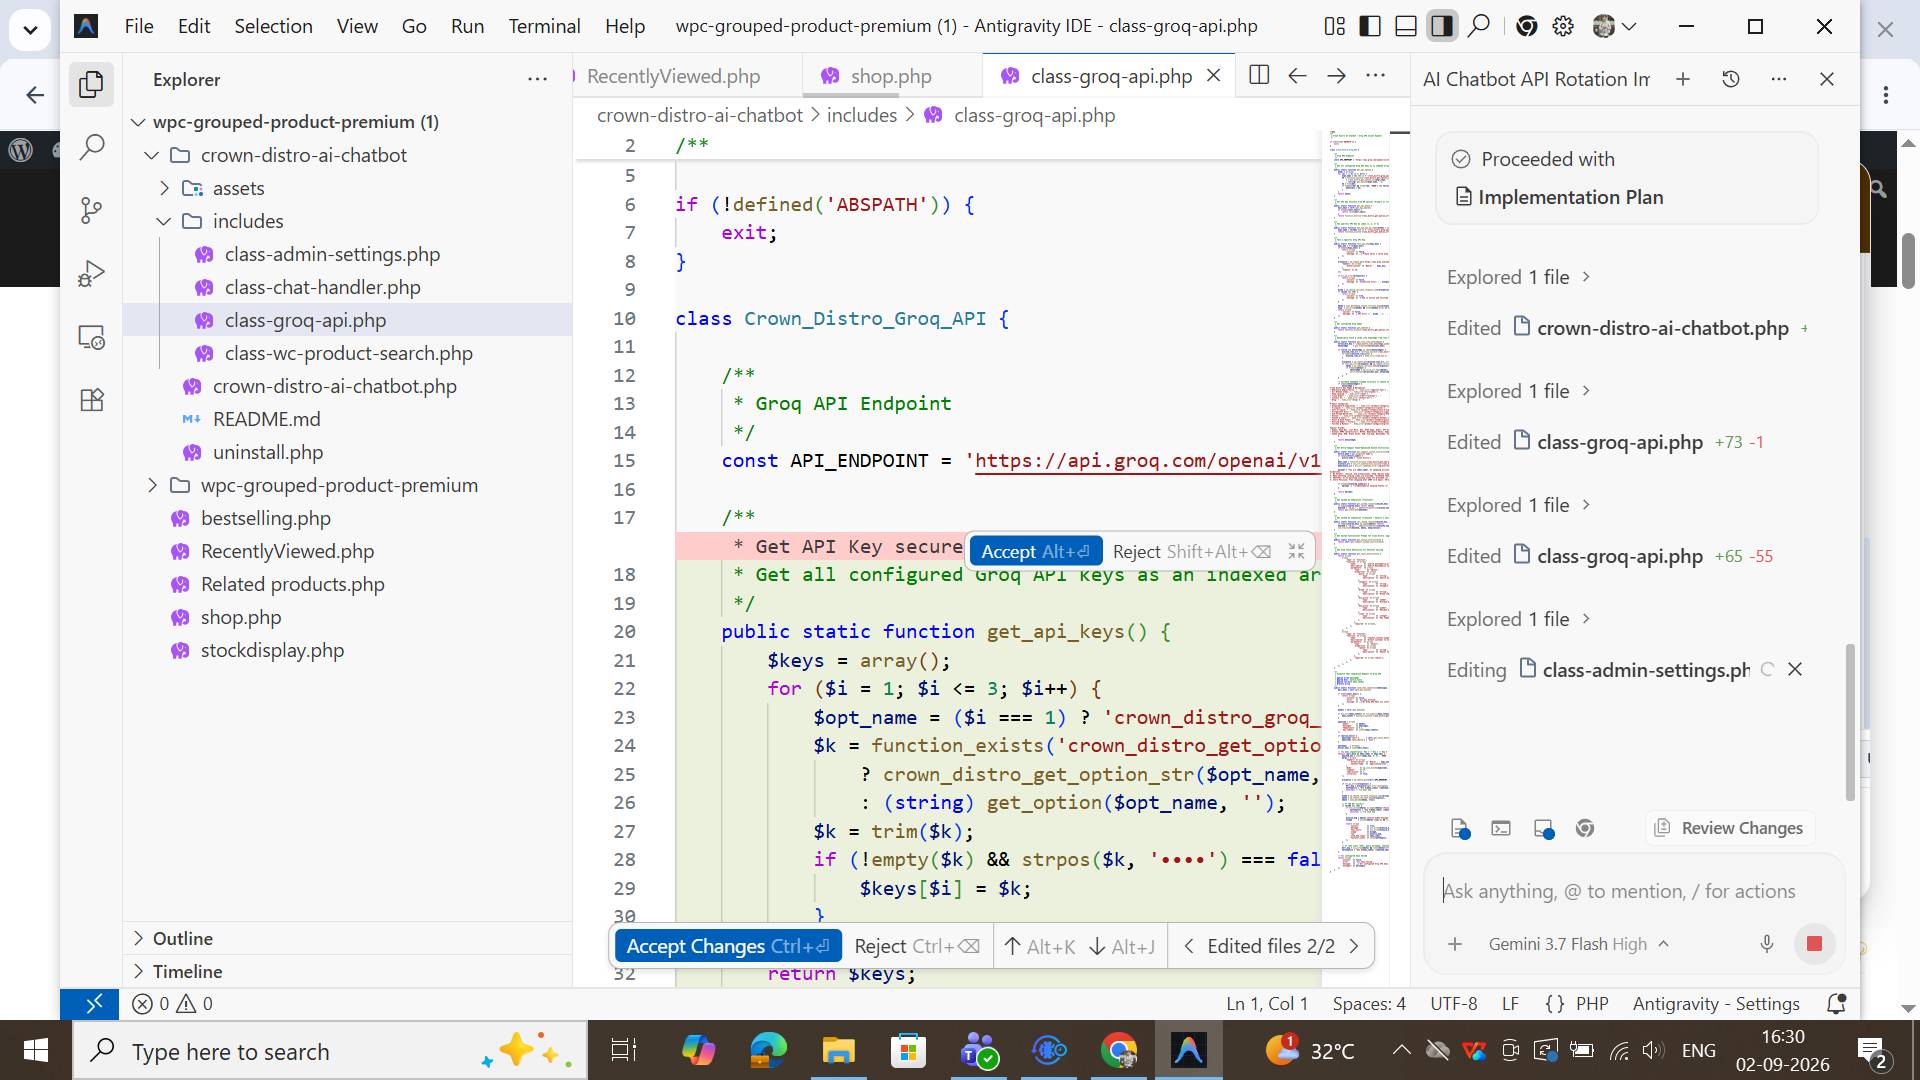Open the Search view in activity bar
Screen dimensions: 1920x1080
tap(91, 147)
